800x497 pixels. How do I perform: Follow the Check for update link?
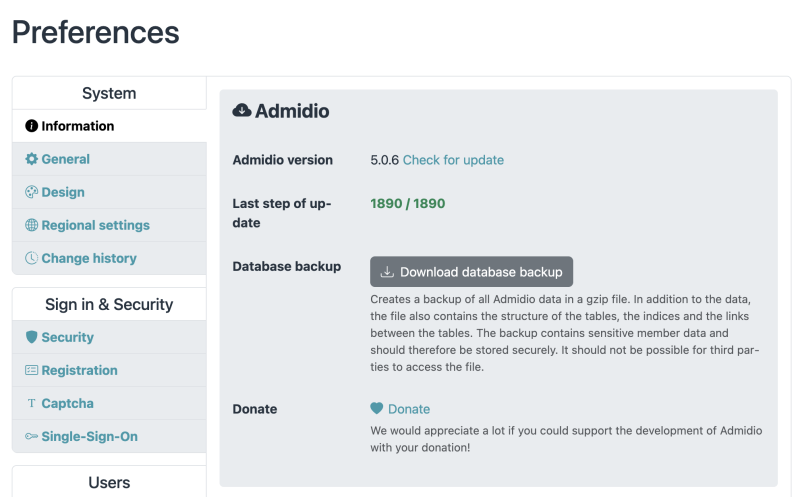[453, 160]
